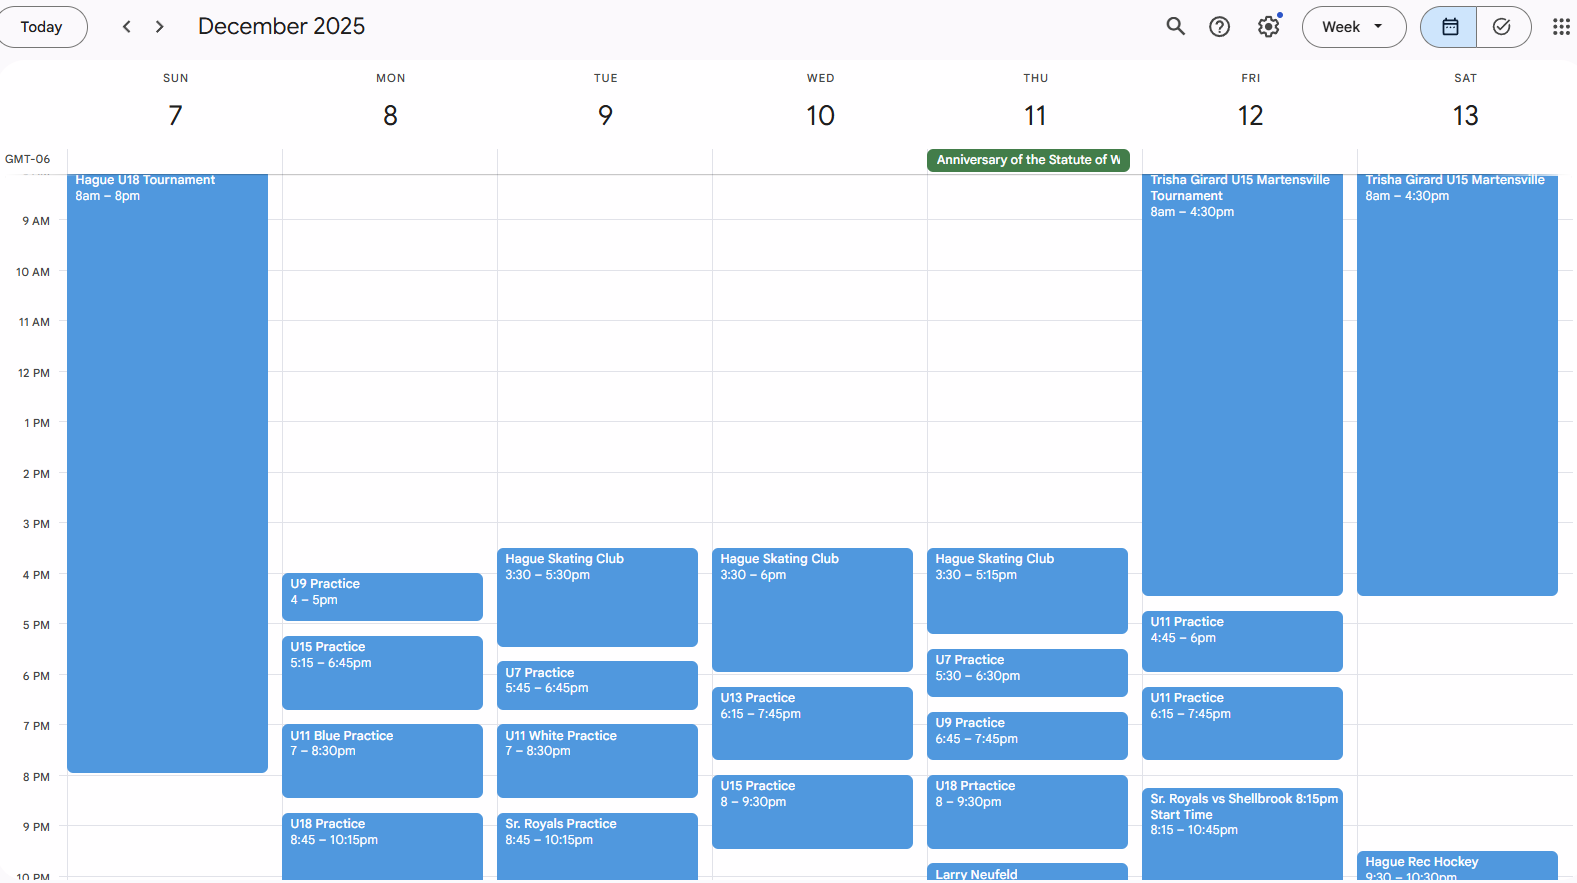This screenshot has width=1577, height=883.
Task: Go to previous week arrow
Action: (x=126, y=27)
